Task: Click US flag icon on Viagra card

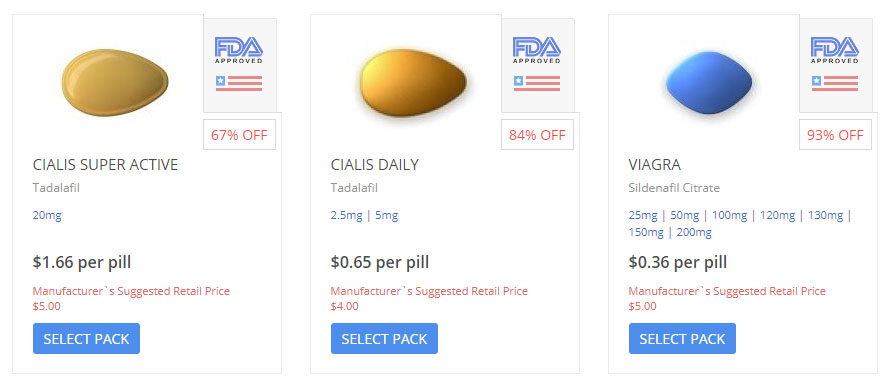Action: (834, 84)
